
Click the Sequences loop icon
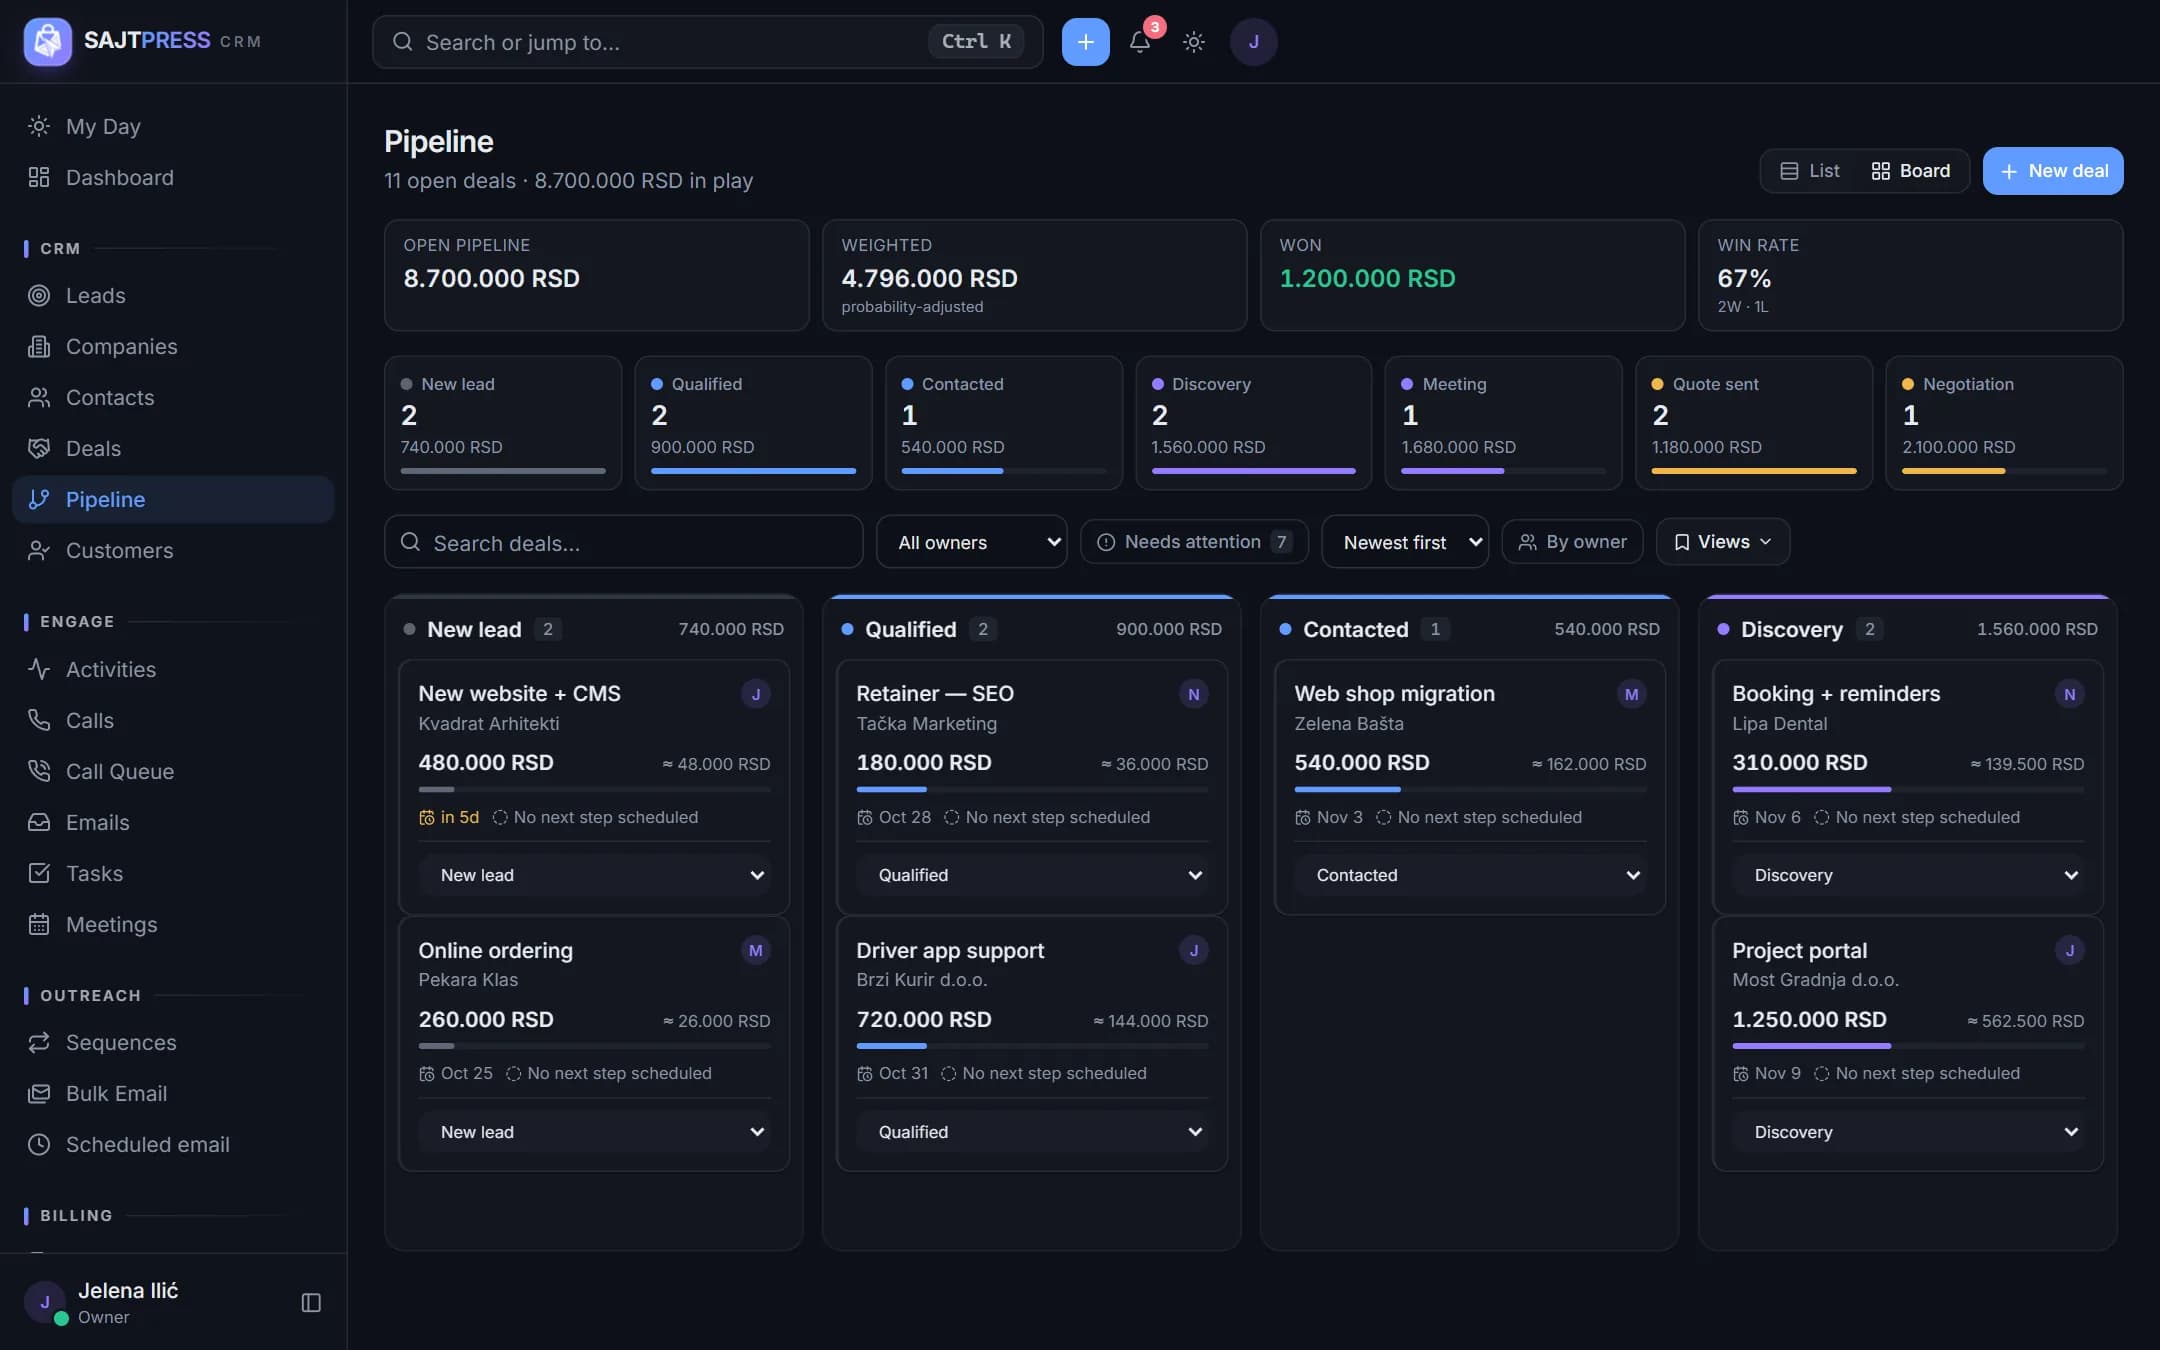coord(39,1042)
